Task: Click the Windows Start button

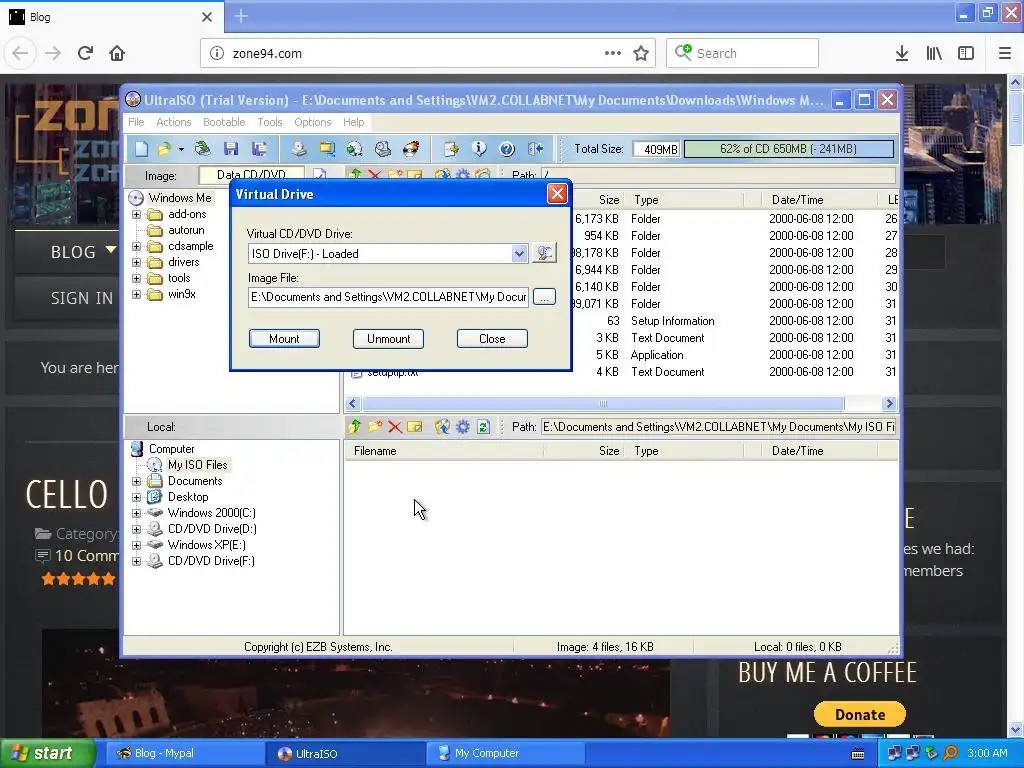Action: click(x=48, y=753)
